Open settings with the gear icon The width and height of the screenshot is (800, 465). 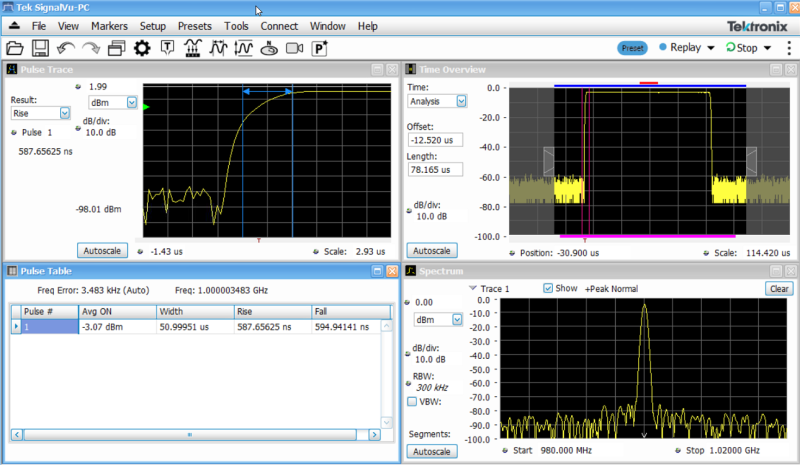tap(141, 48)
